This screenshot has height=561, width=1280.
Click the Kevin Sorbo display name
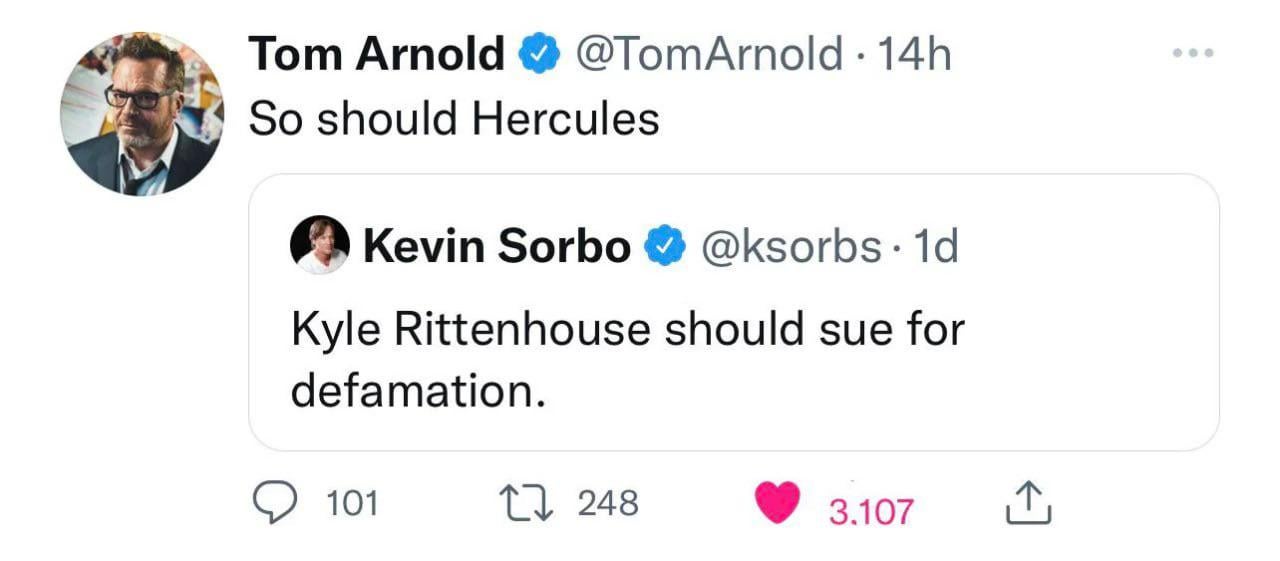497,246
